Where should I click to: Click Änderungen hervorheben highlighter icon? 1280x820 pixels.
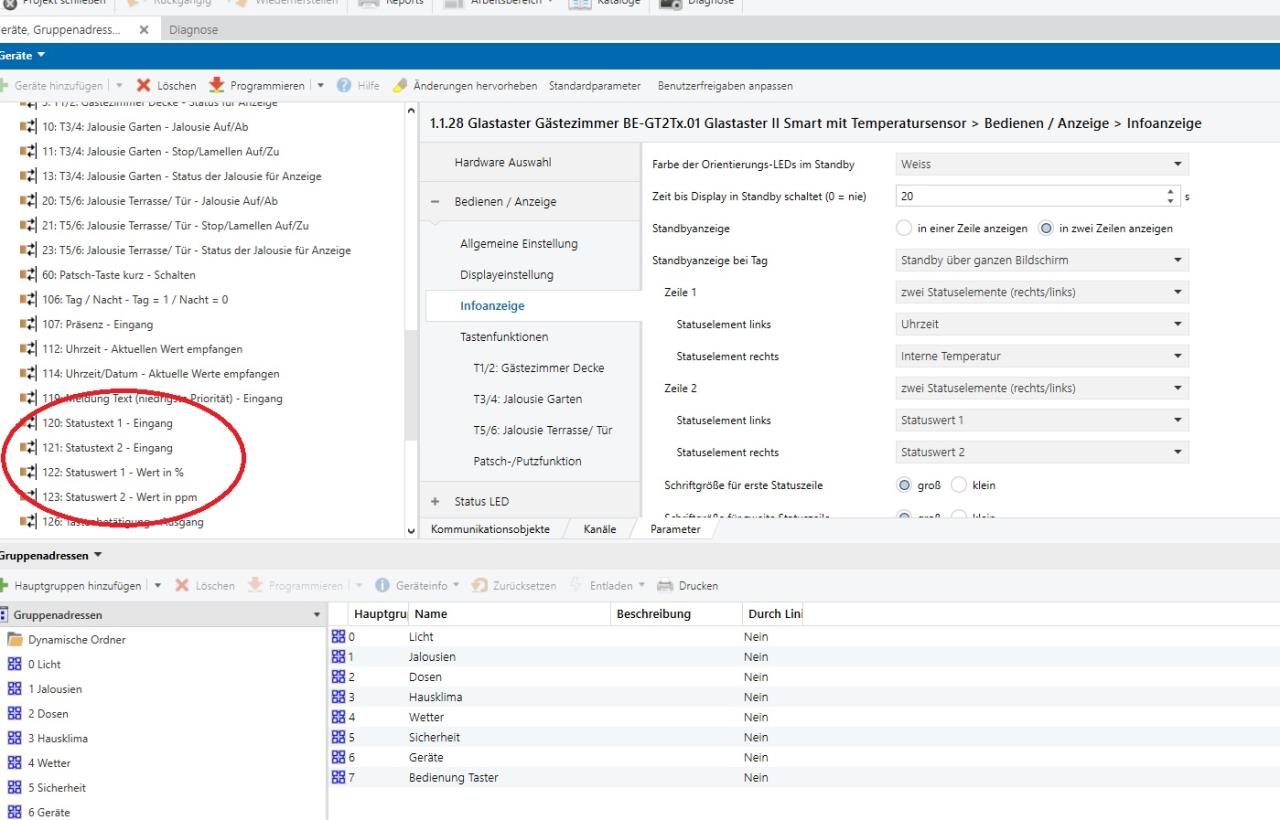(x=400, y=86)
